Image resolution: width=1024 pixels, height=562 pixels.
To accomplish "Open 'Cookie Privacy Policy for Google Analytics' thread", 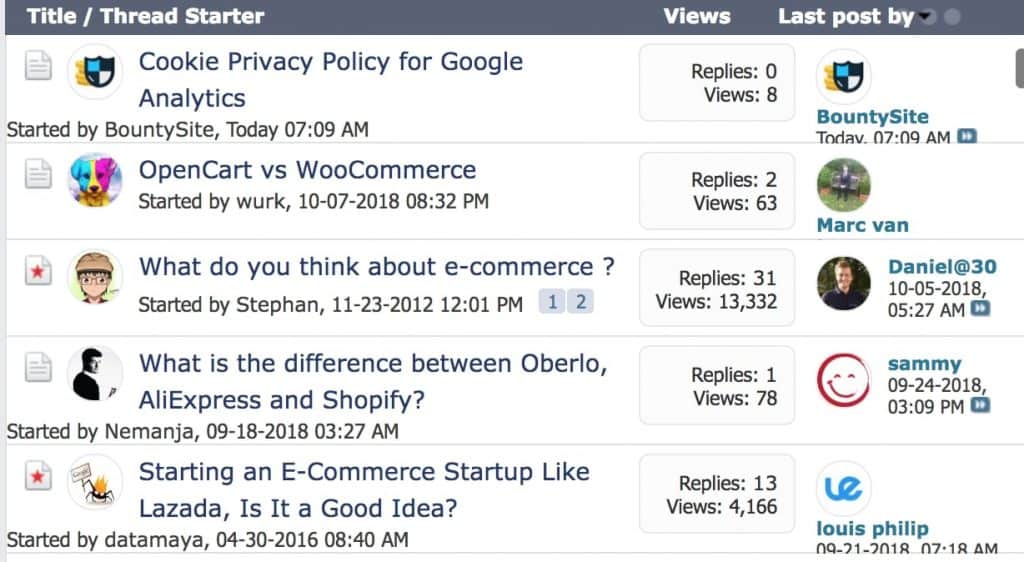I will (330, 62).
